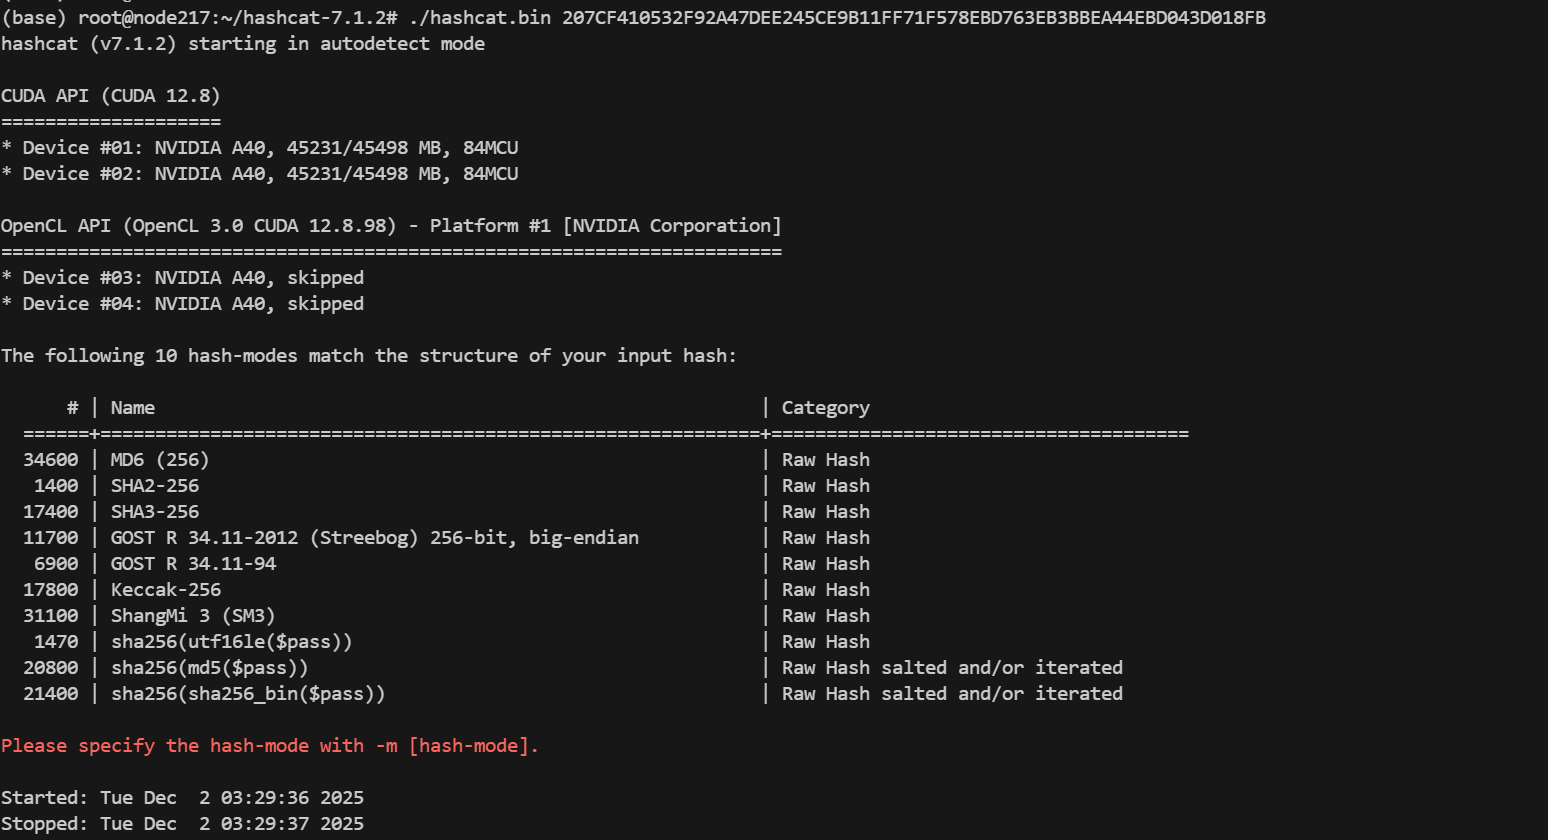1548x840 pixels.
Task: Click the sha256(md5($pass)) entry
Action: coord(209,668)
